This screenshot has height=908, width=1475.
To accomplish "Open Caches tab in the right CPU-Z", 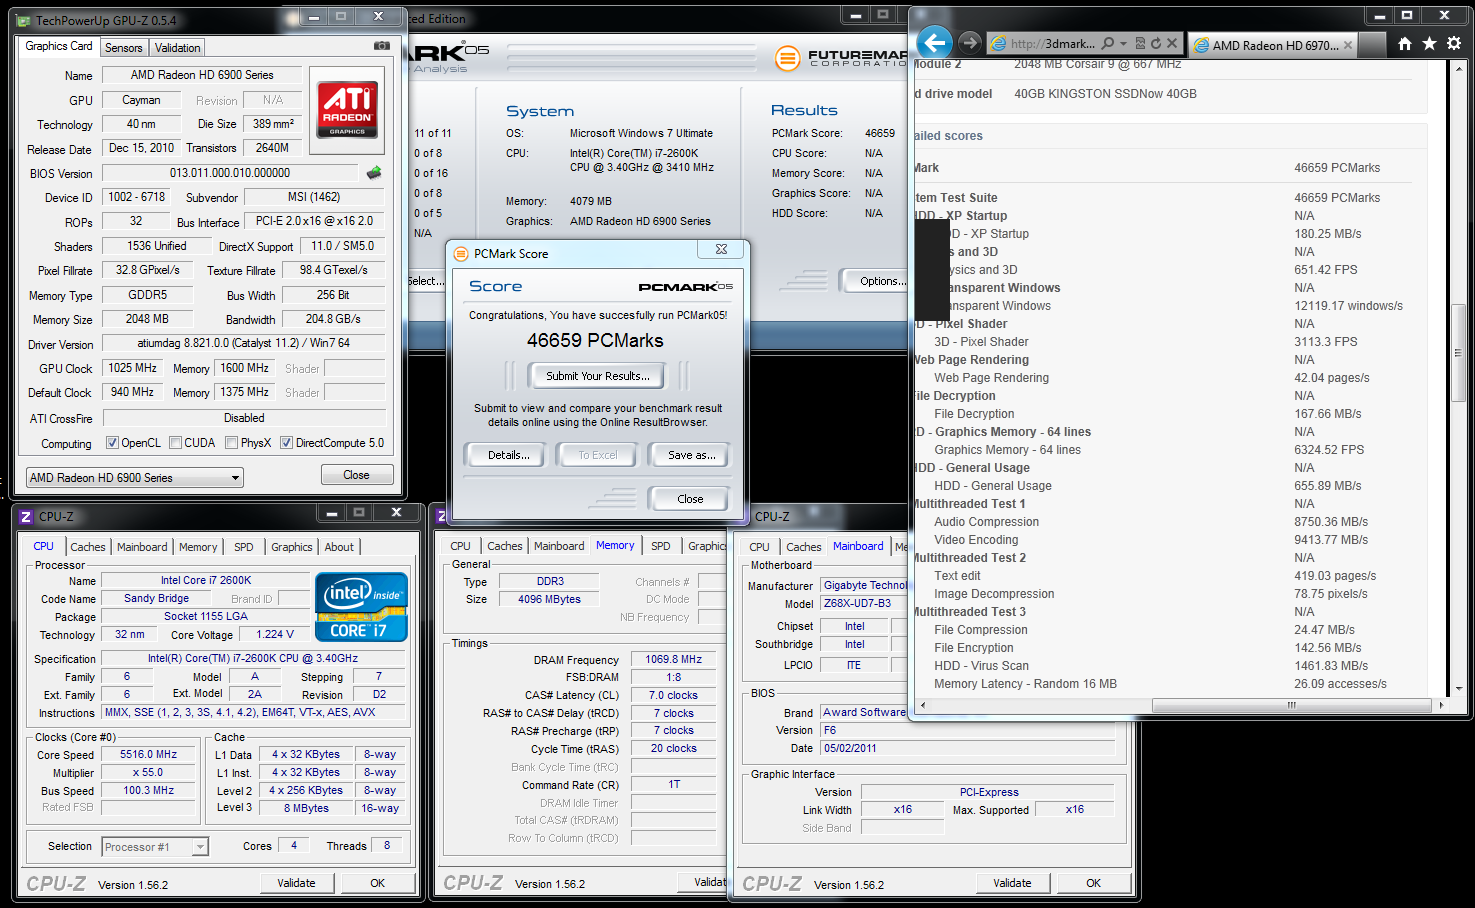I will [804, 547].
